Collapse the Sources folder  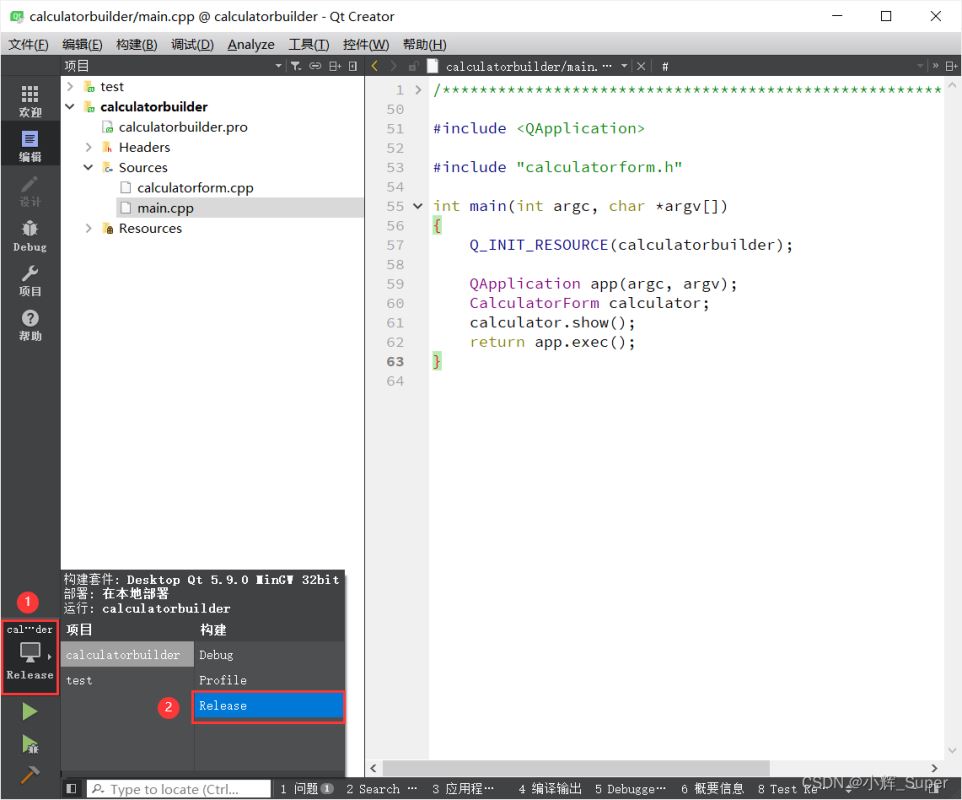coord(89,168)
